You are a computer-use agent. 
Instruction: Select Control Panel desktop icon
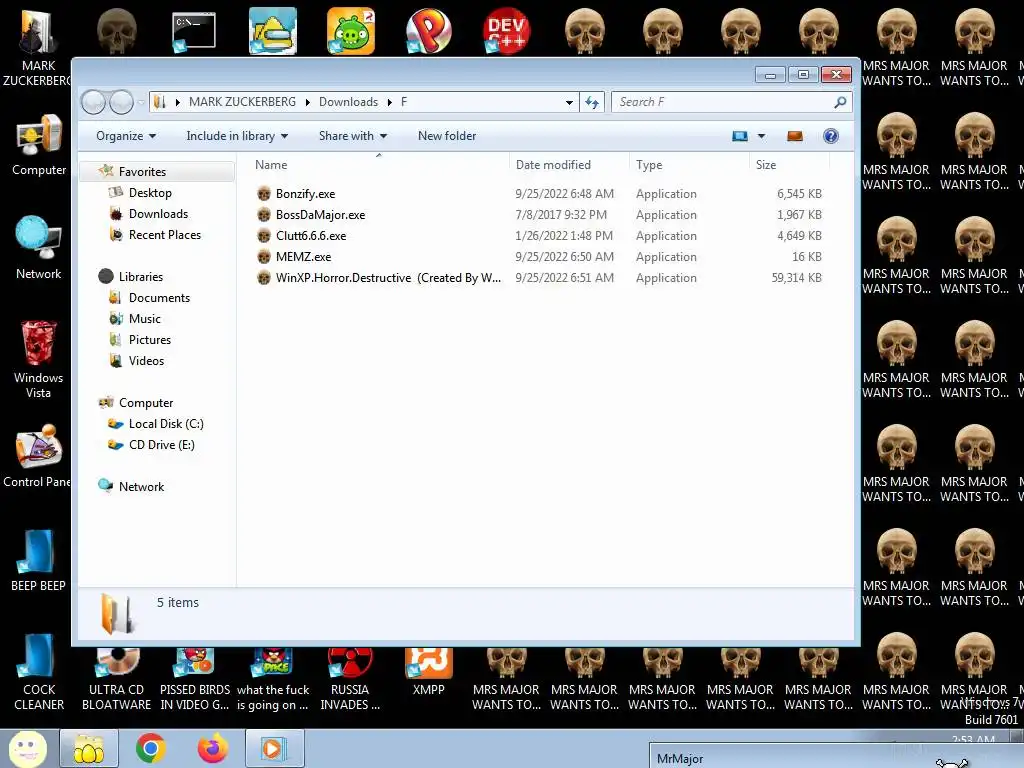click(x=37, y=456)
